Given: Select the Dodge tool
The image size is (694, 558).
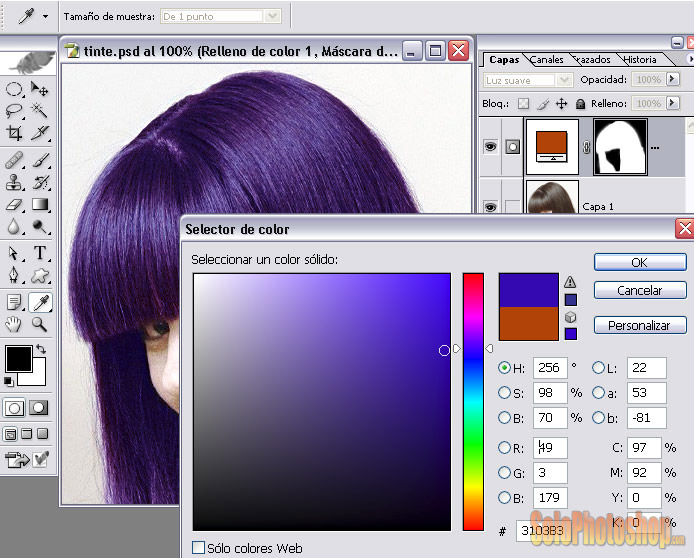Looking at the screenshot, I should click(39, 227).
